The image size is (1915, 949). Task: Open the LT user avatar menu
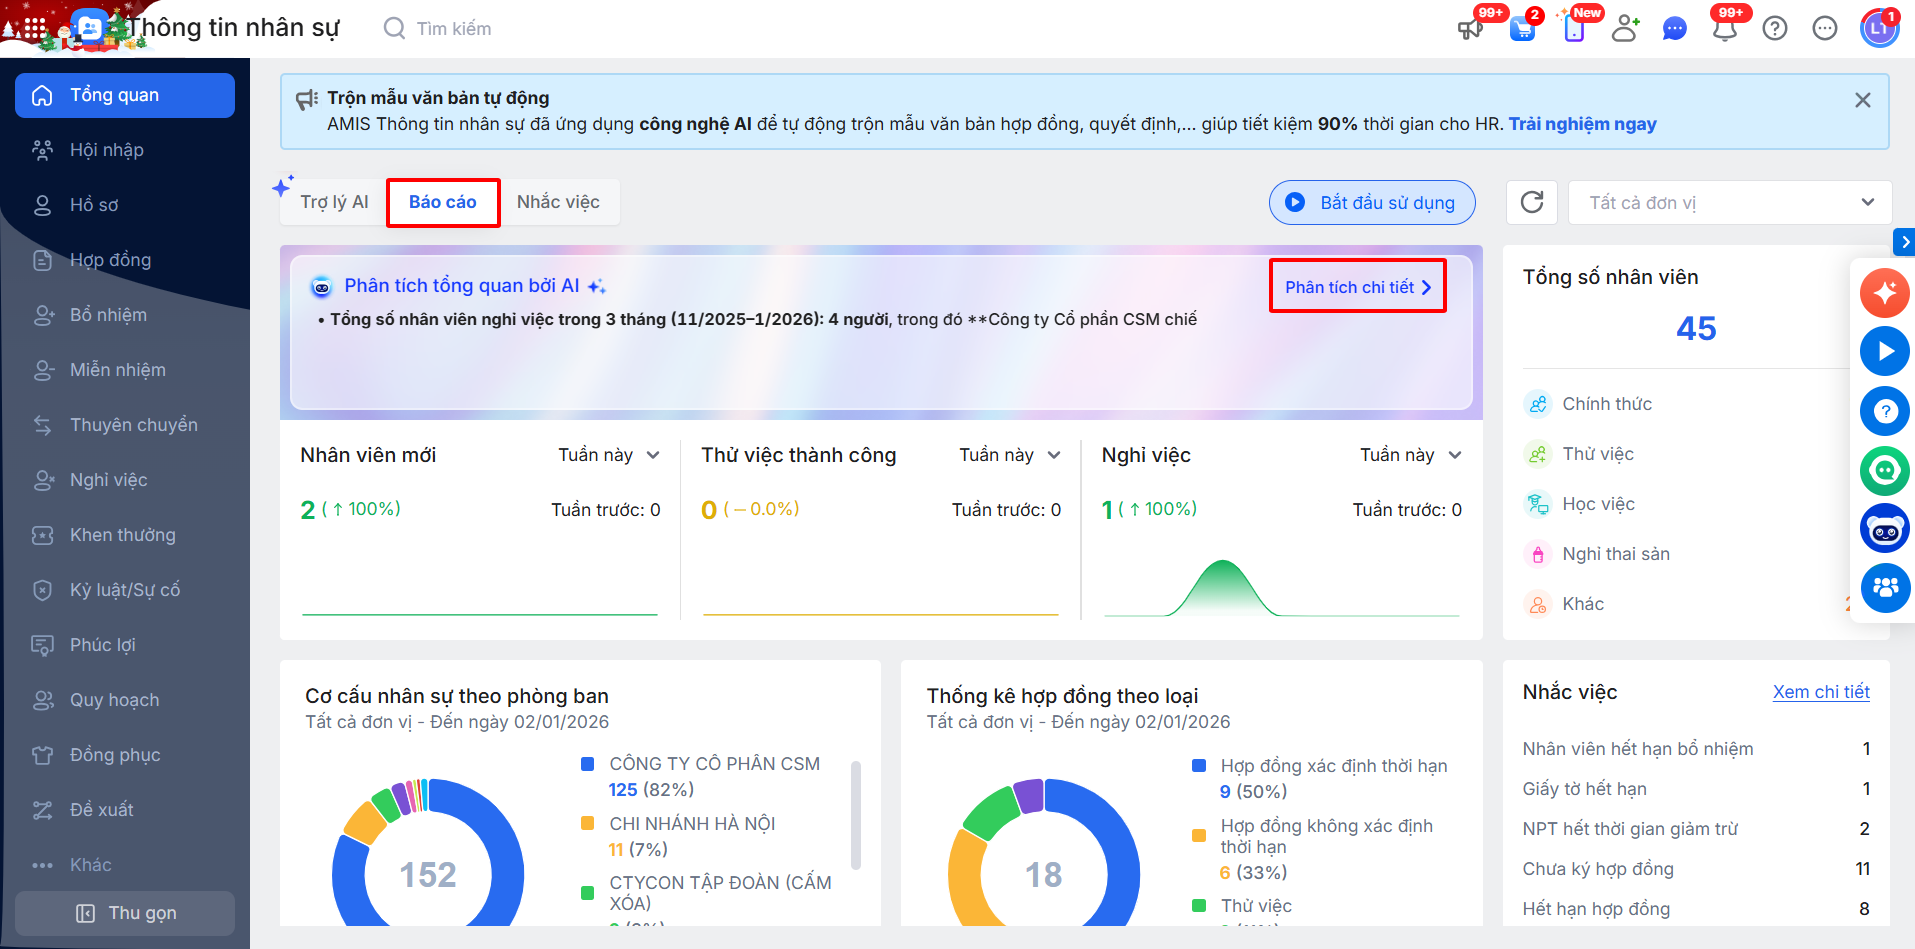pyautogui.click(x=1879, y=28)
